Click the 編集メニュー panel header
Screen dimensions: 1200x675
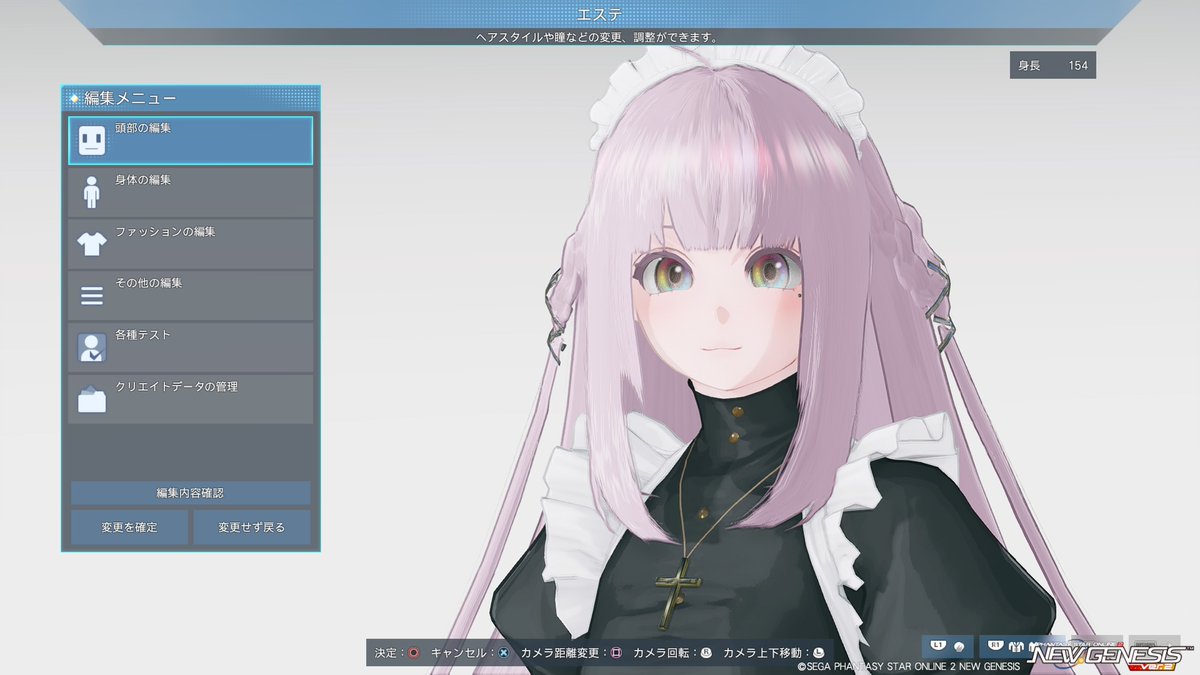[190, 98]
